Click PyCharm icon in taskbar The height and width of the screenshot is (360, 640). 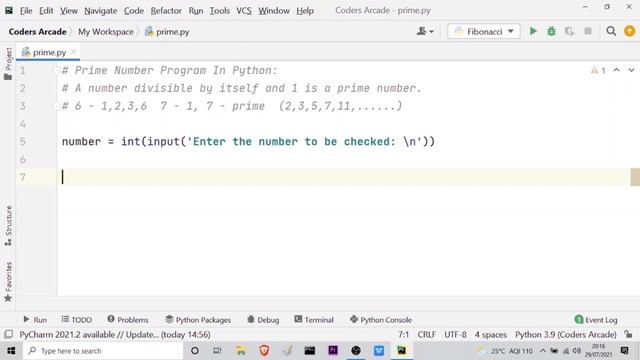pos(402,351)
